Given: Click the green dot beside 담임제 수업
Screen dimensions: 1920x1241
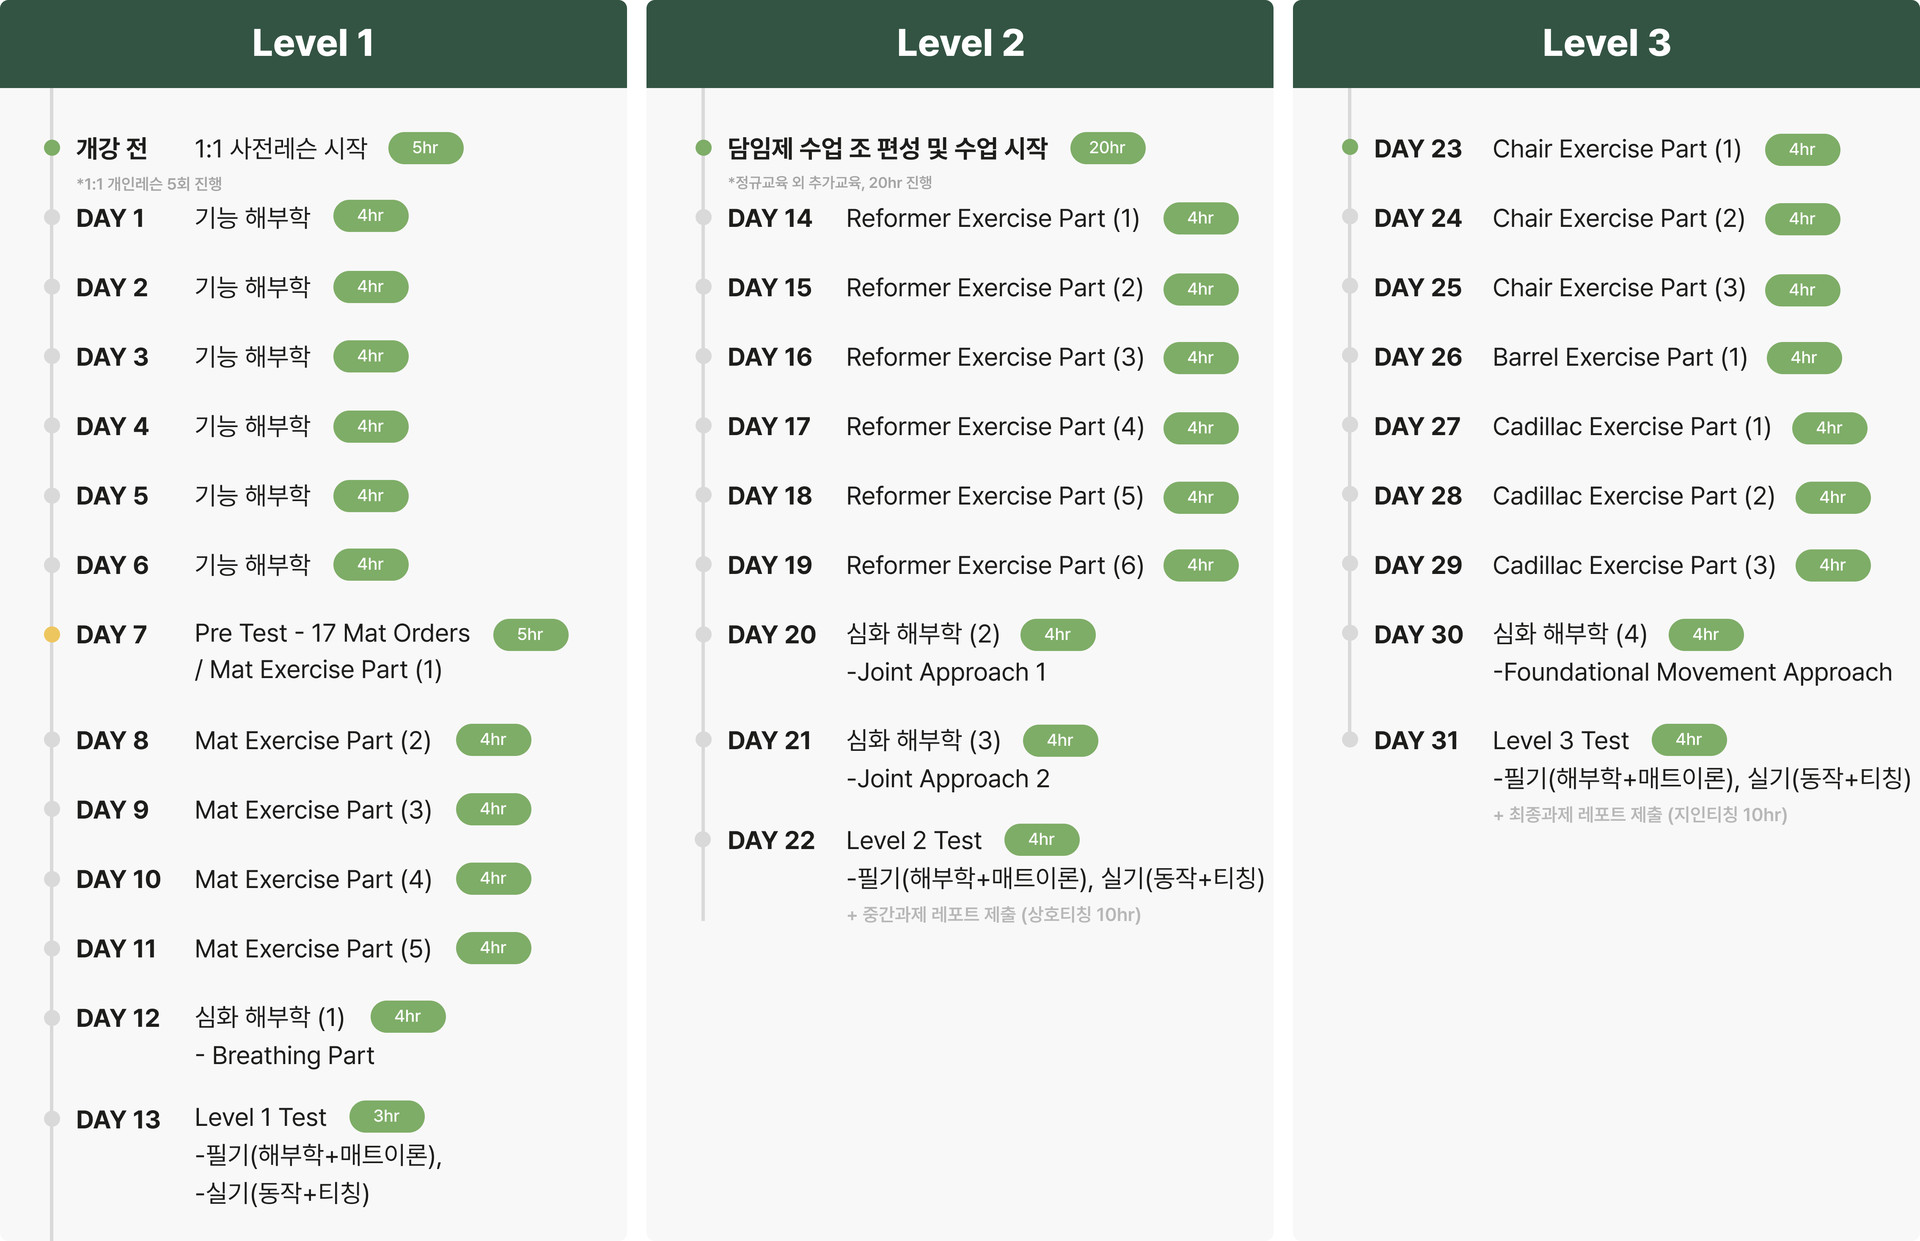Looking at the screenshot, I should click(x=704, y=148).
